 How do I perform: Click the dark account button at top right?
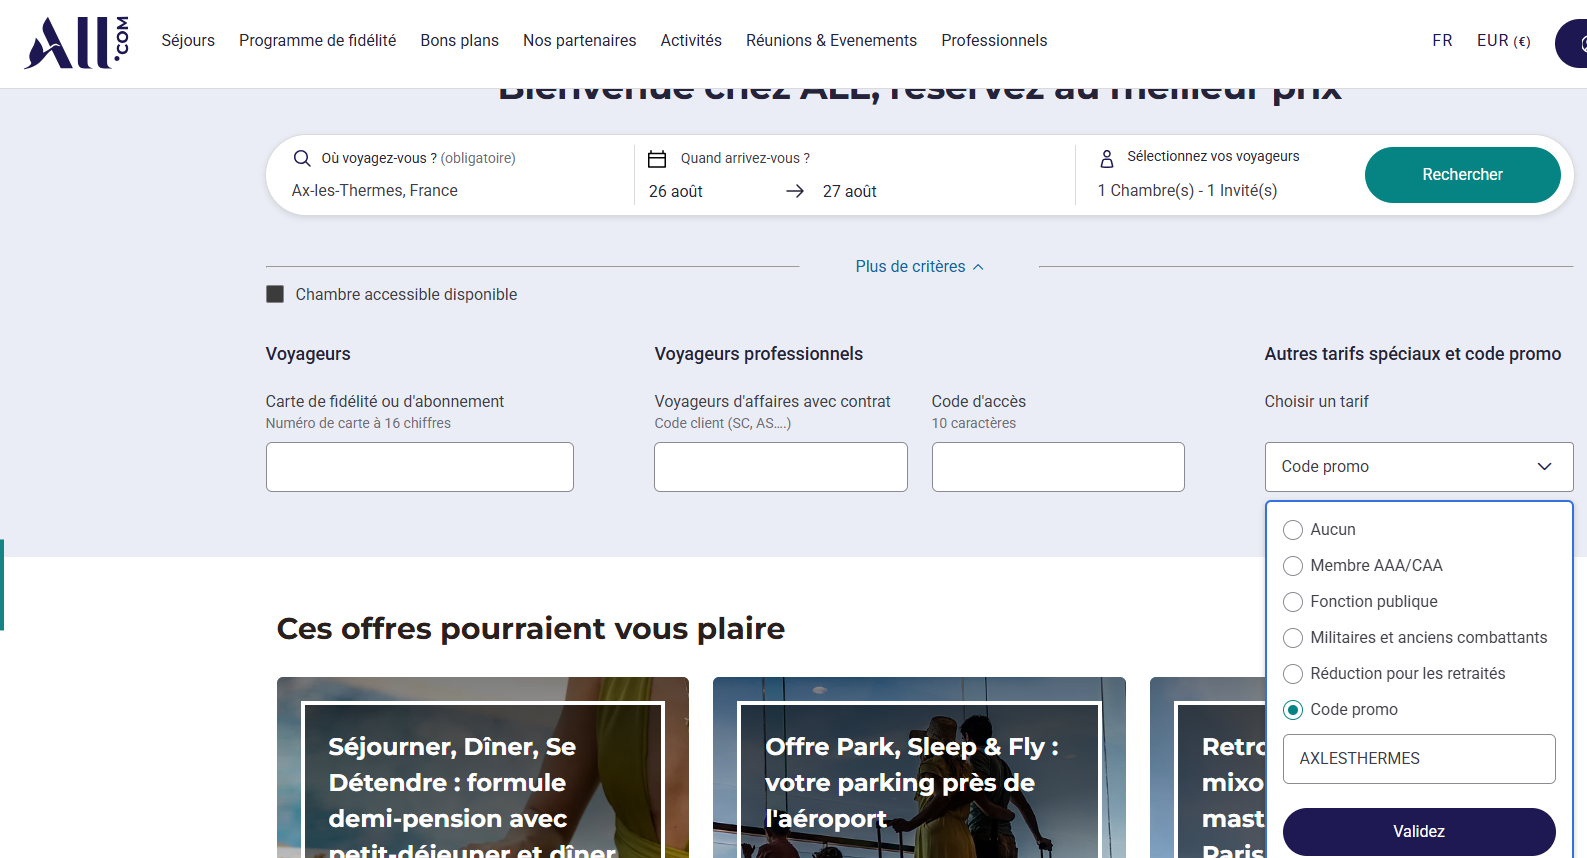tap(1572, 44)
